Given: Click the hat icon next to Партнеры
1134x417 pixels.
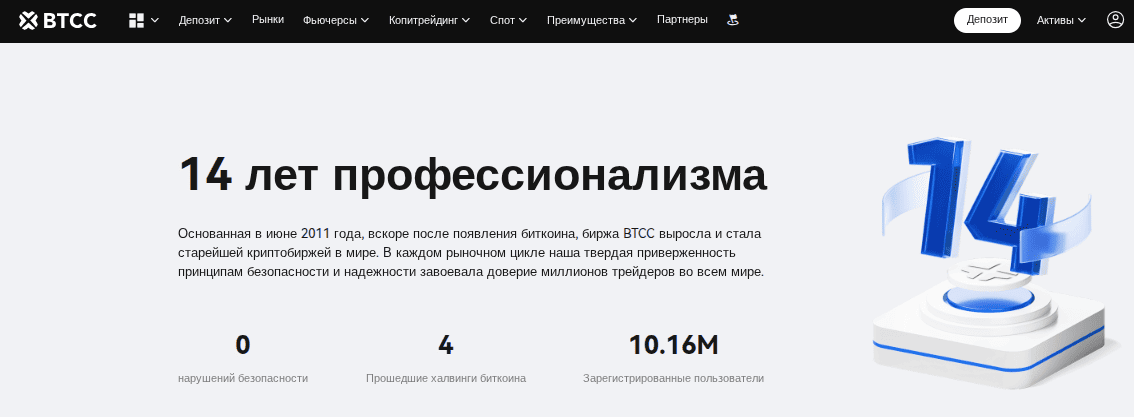Looking at the screenshot, I should [x=733, y=20].
